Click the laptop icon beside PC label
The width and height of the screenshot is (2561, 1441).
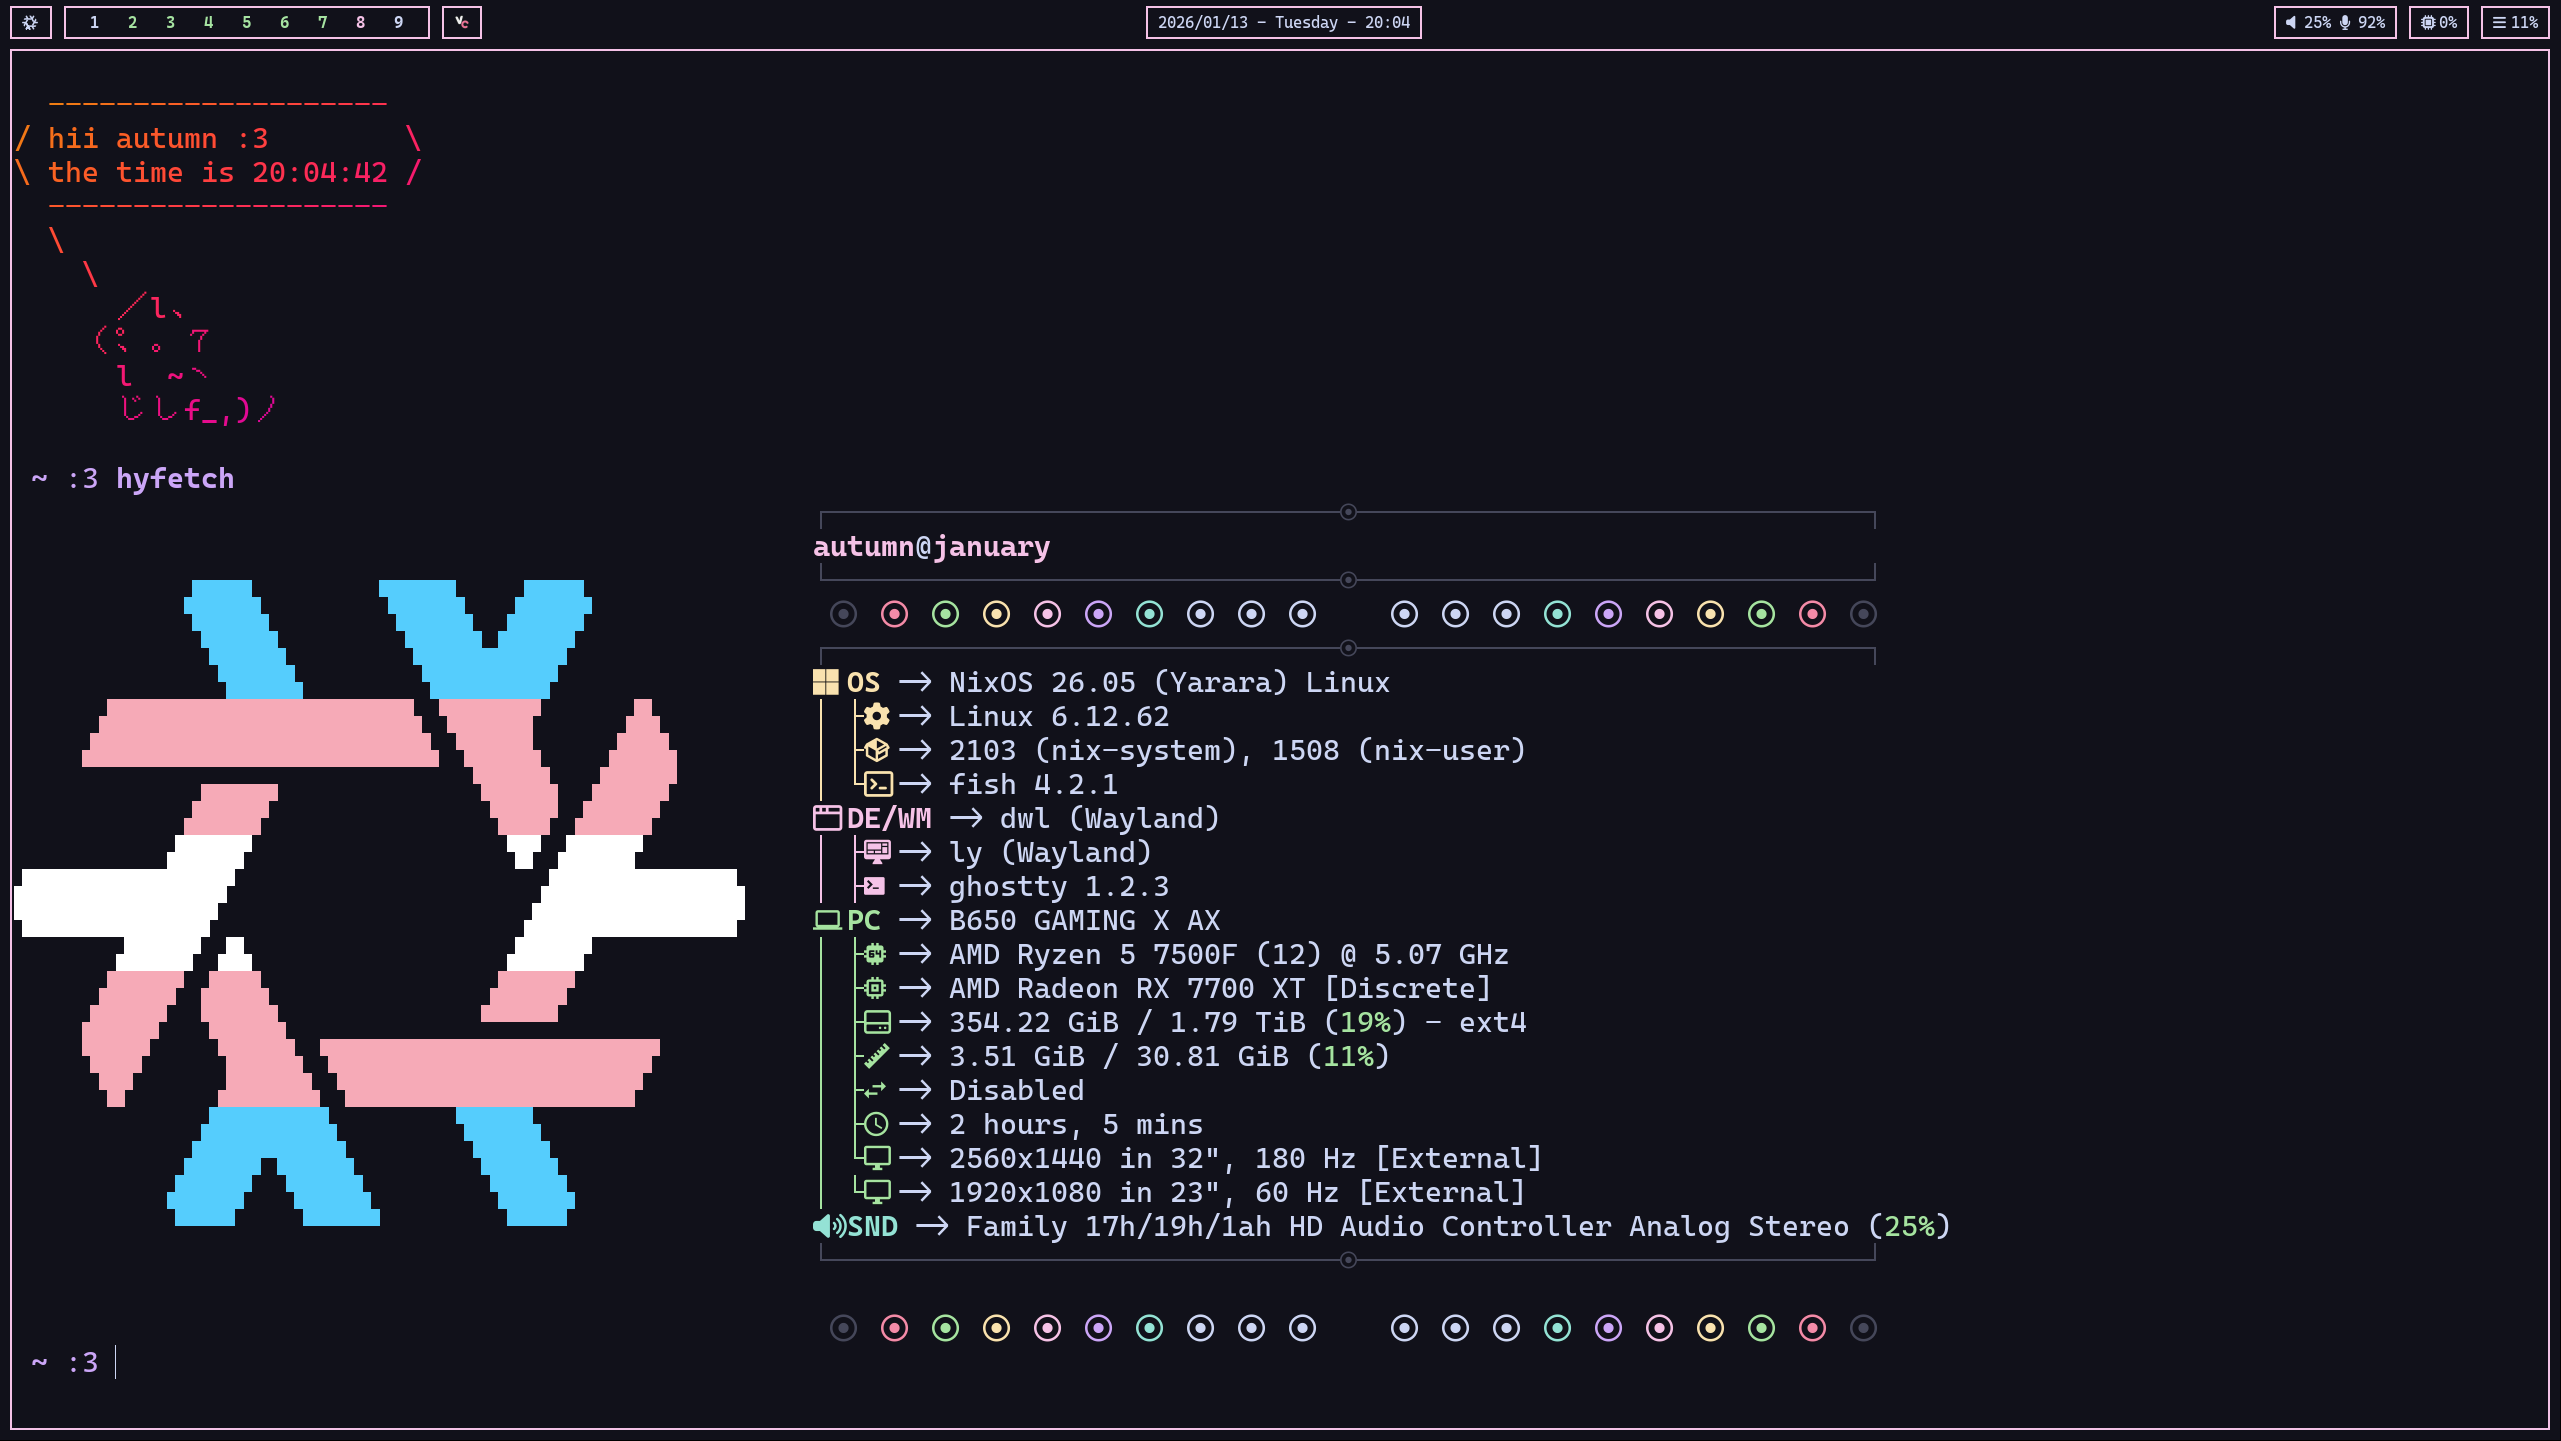coord(827,921)
